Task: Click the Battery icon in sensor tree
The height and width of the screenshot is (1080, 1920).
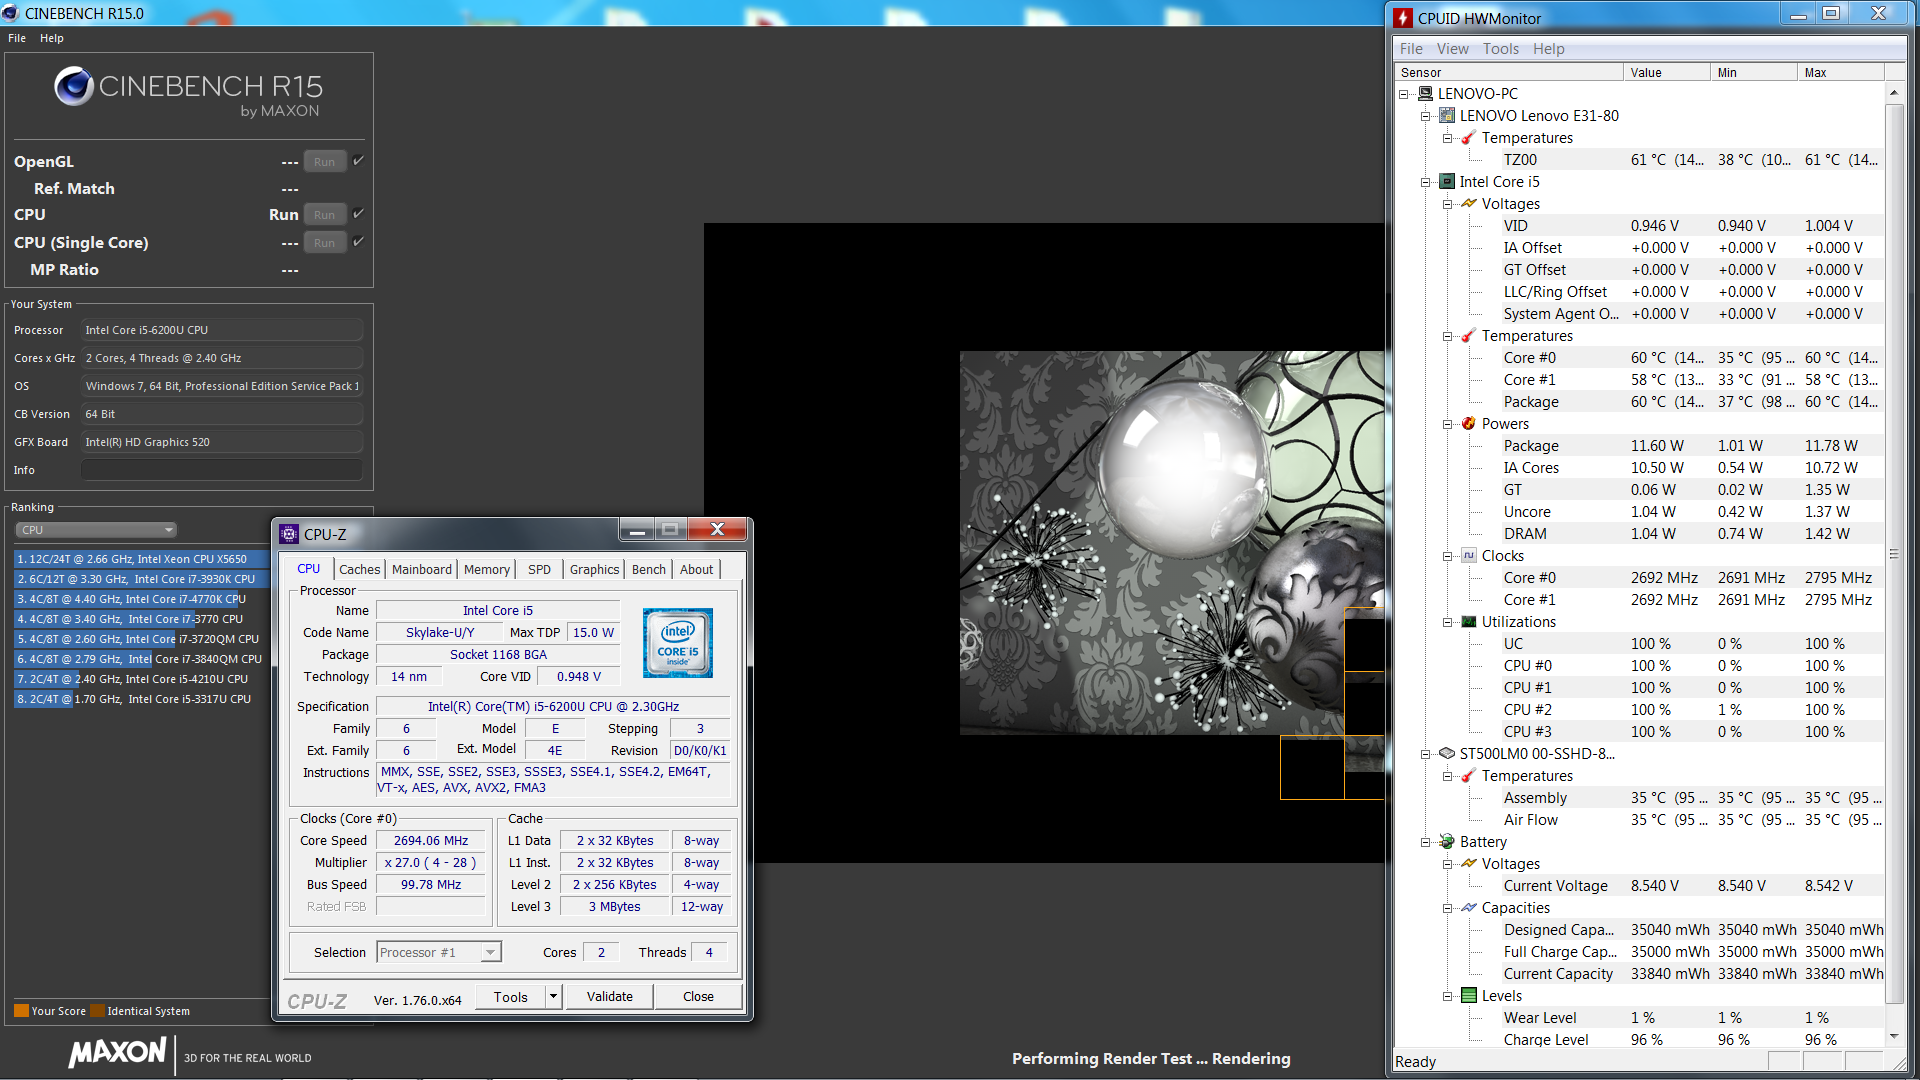Action: pyautogui.click(x=1447, y=842)
